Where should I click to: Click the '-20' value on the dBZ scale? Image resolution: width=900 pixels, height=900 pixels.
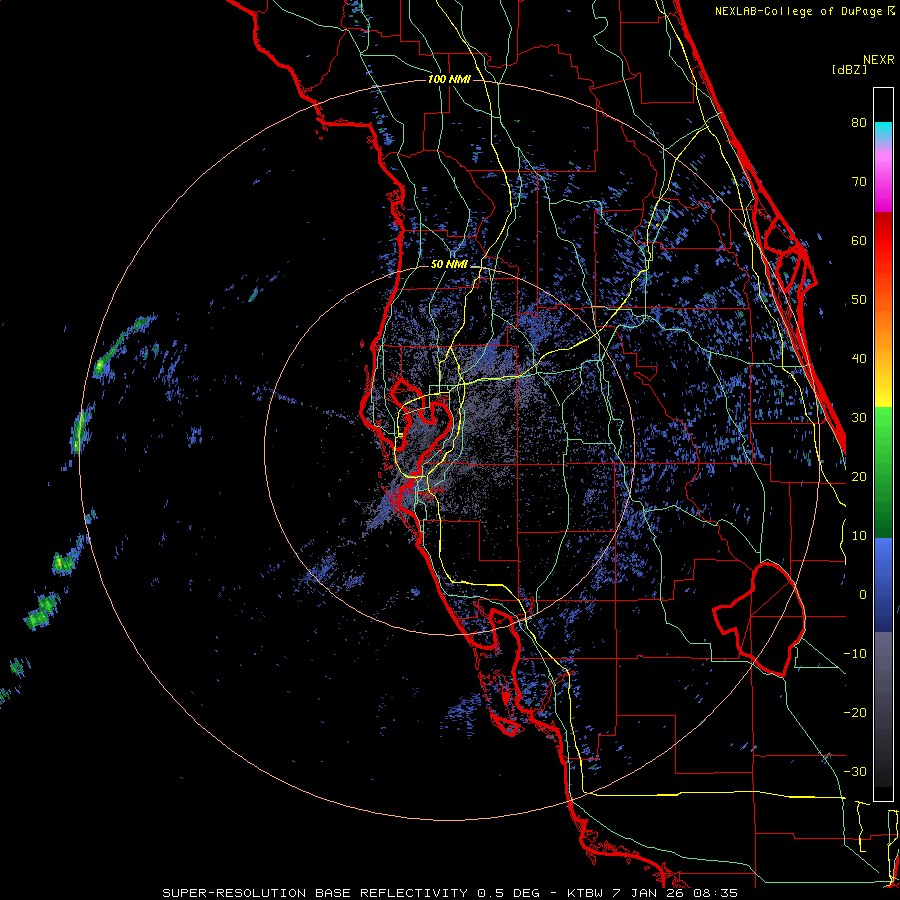click(855, 713)
